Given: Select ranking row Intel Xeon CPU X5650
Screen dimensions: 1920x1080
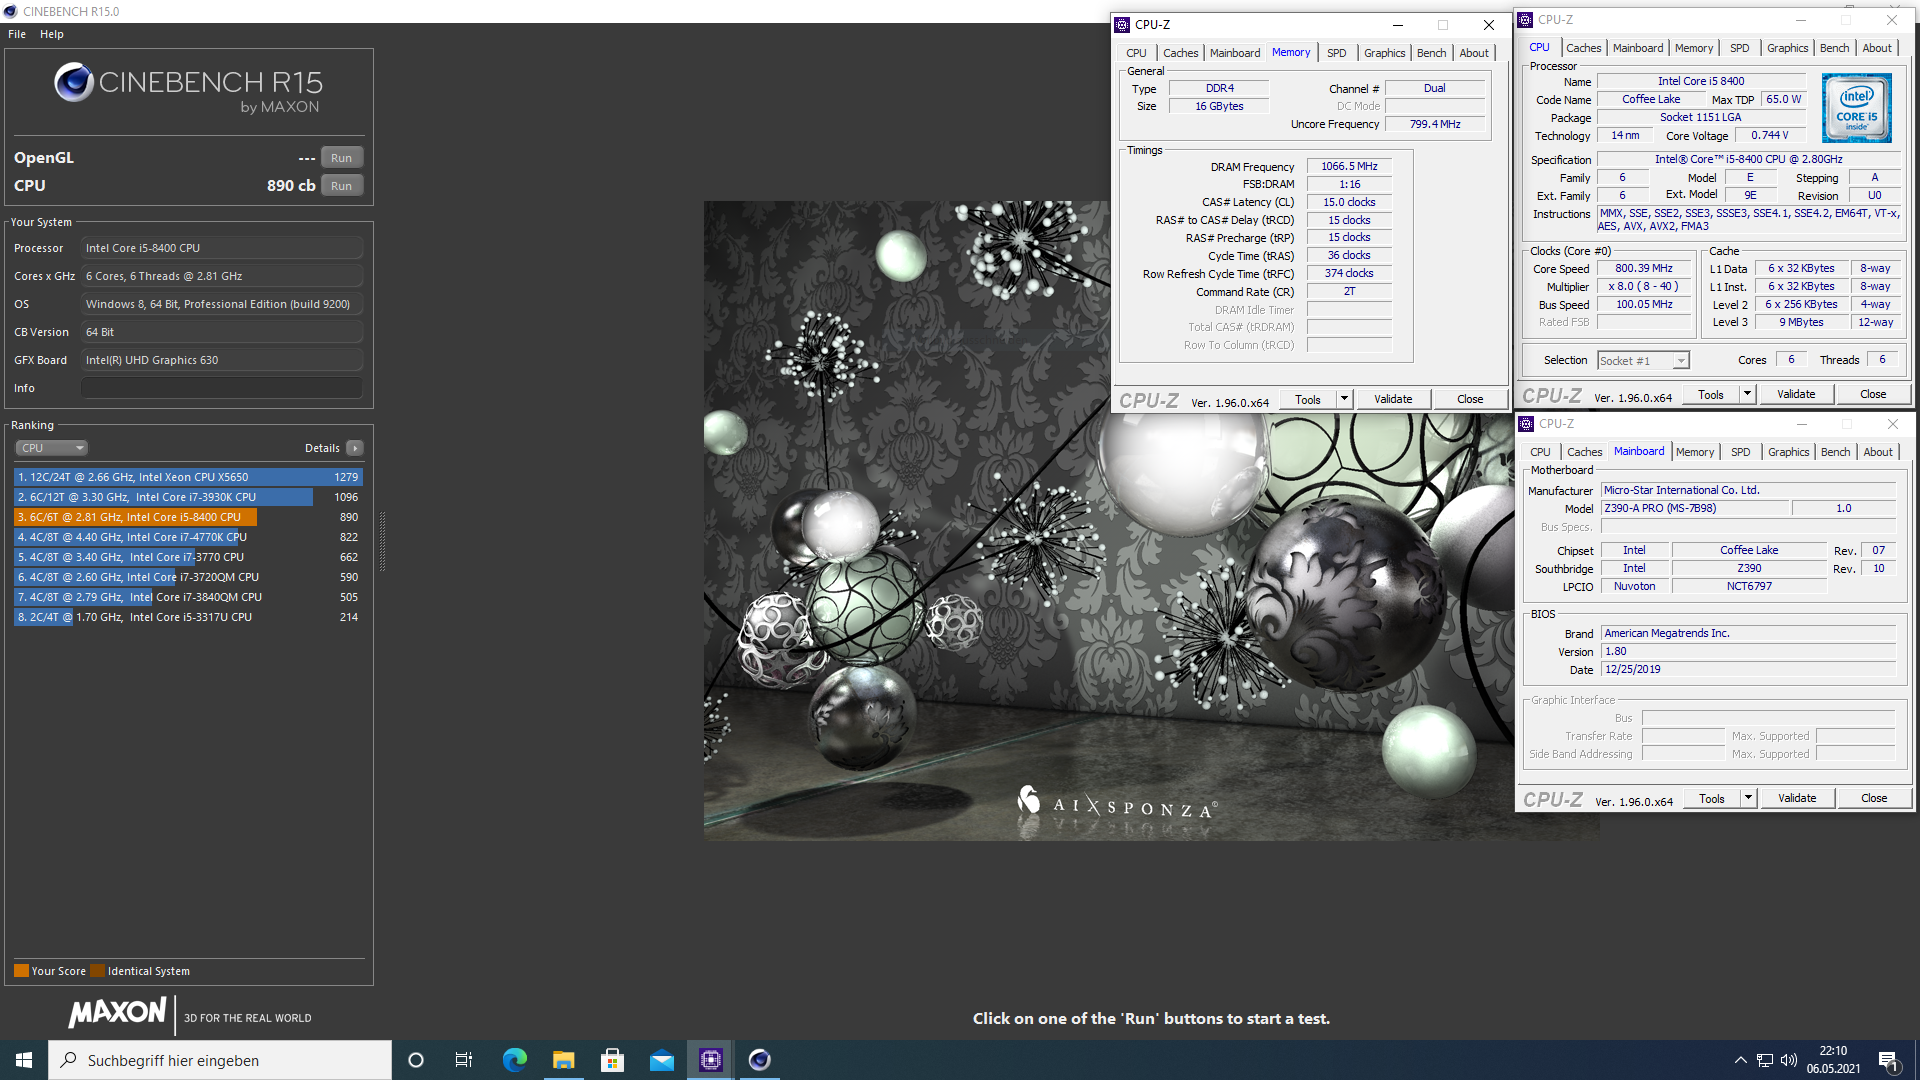Looking at the screenshot, I should [188, 477].
